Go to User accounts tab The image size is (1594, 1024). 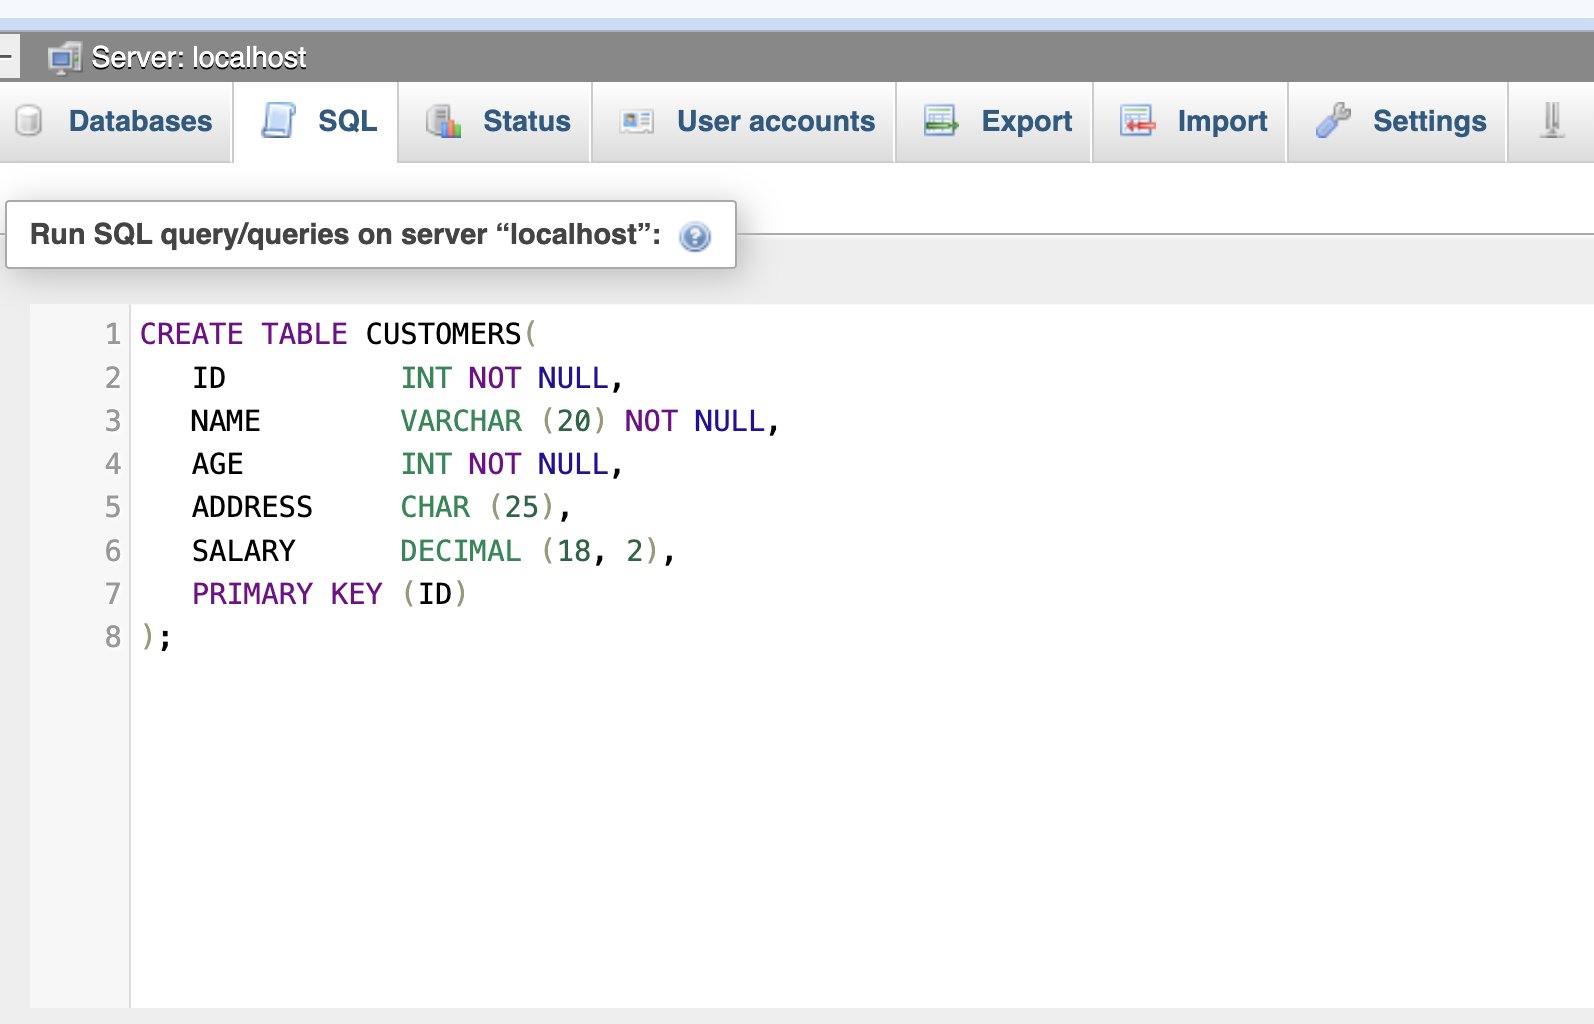click(744, 122)
